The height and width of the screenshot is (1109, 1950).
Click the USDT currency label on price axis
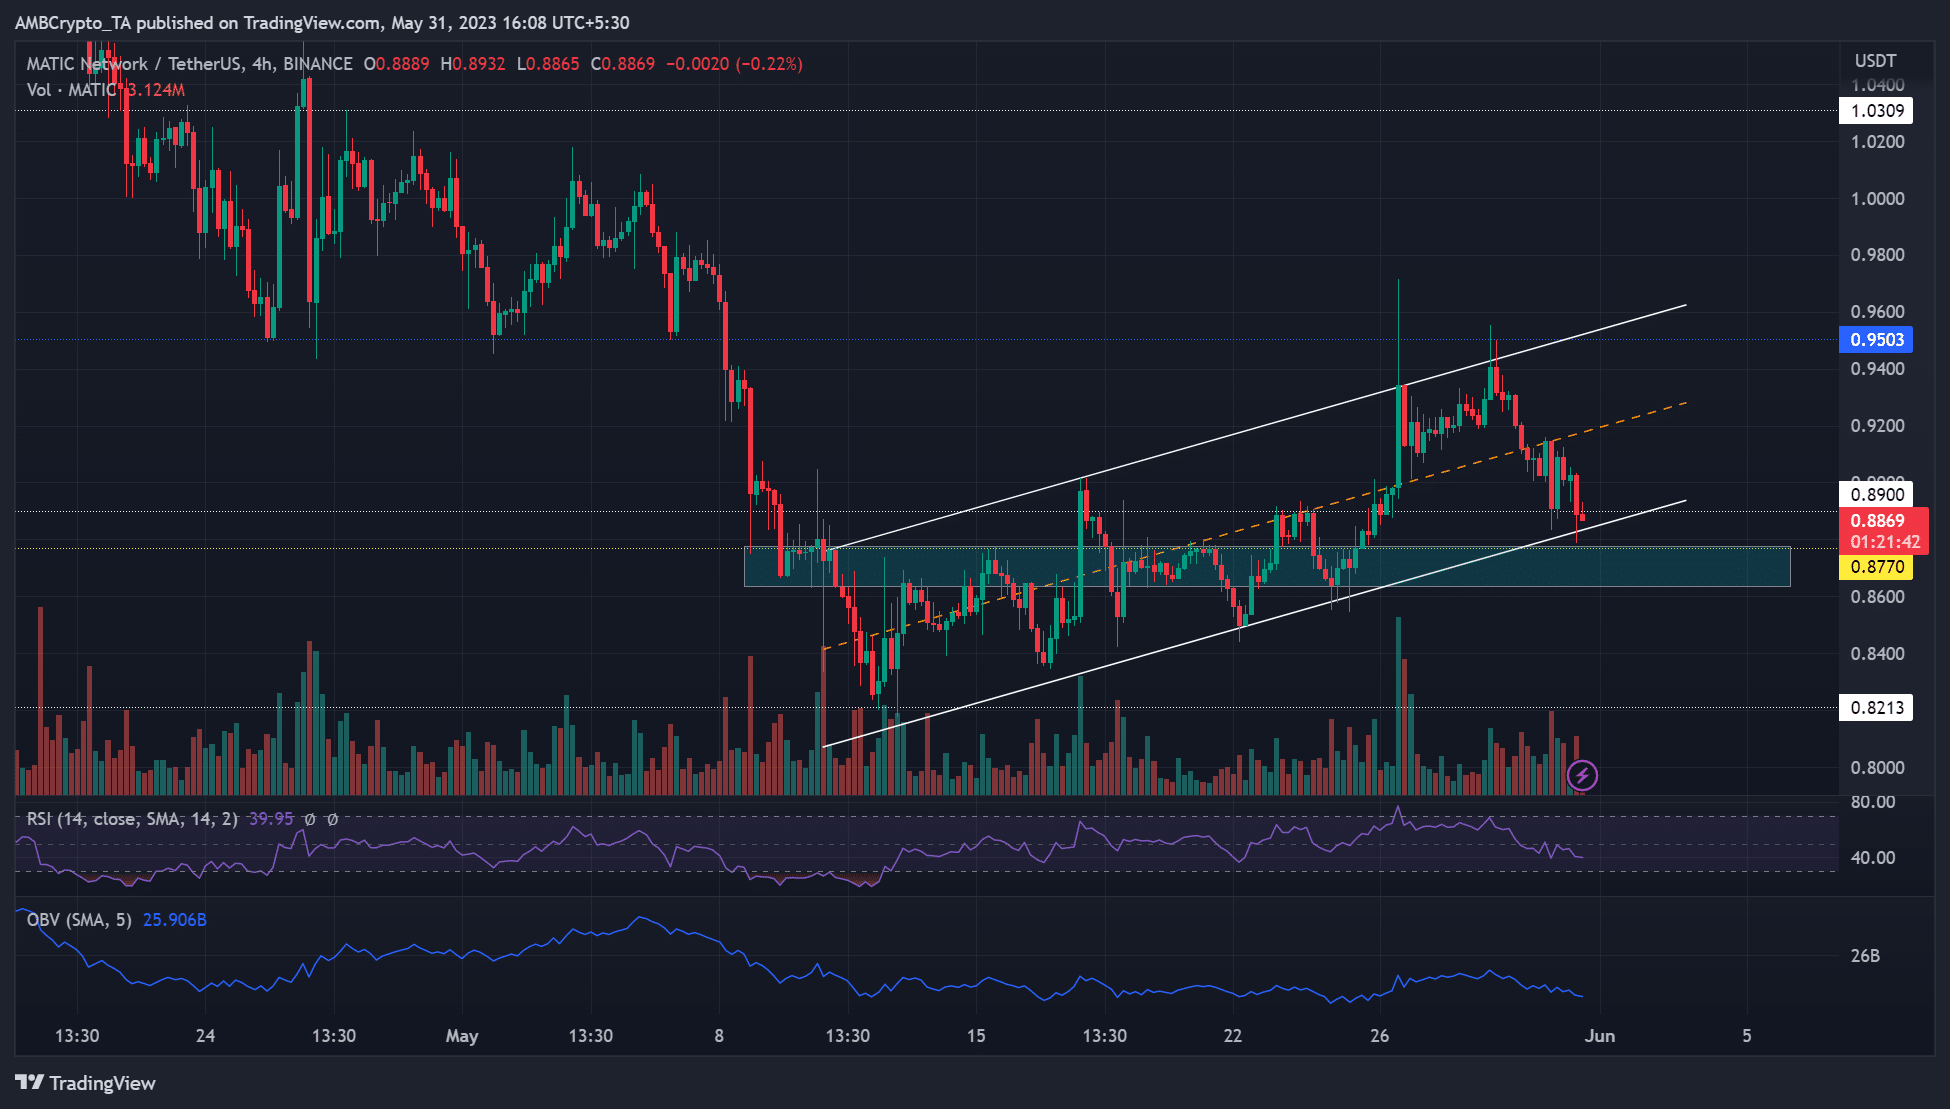click(1875, 61)
